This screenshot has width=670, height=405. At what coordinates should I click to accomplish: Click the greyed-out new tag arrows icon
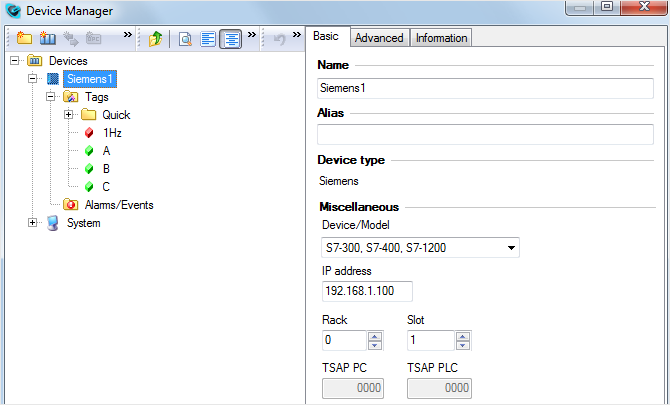point(71,38)
